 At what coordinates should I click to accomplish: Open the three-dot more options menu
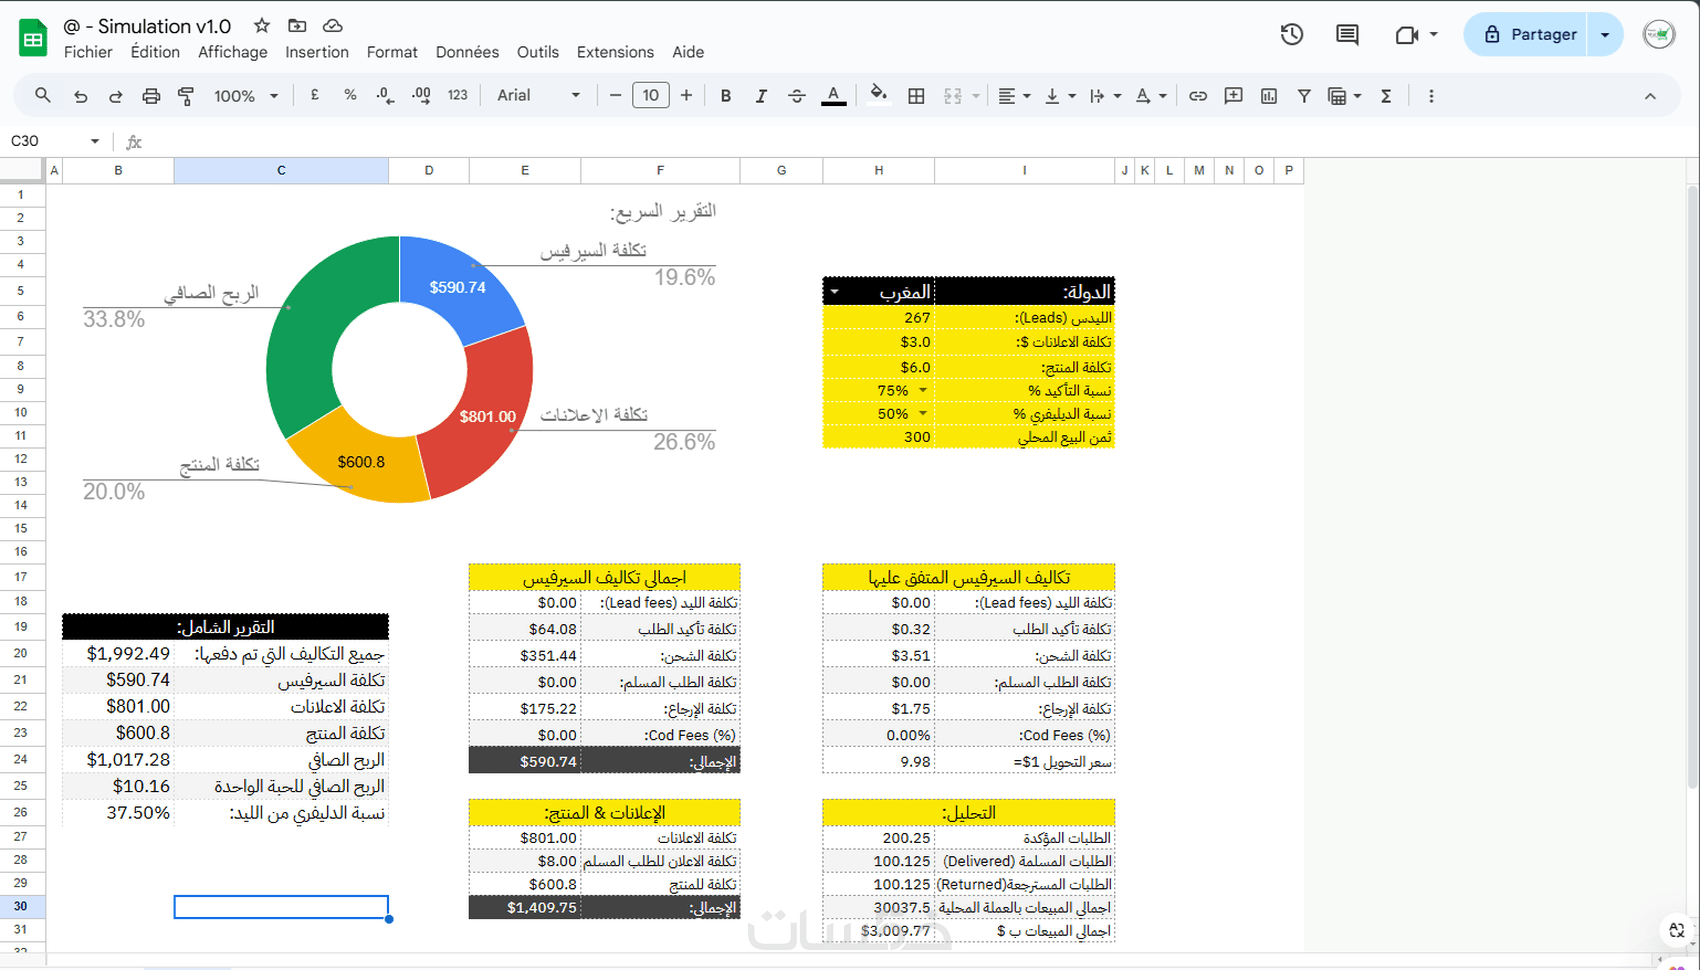(x=1431, y=96)
